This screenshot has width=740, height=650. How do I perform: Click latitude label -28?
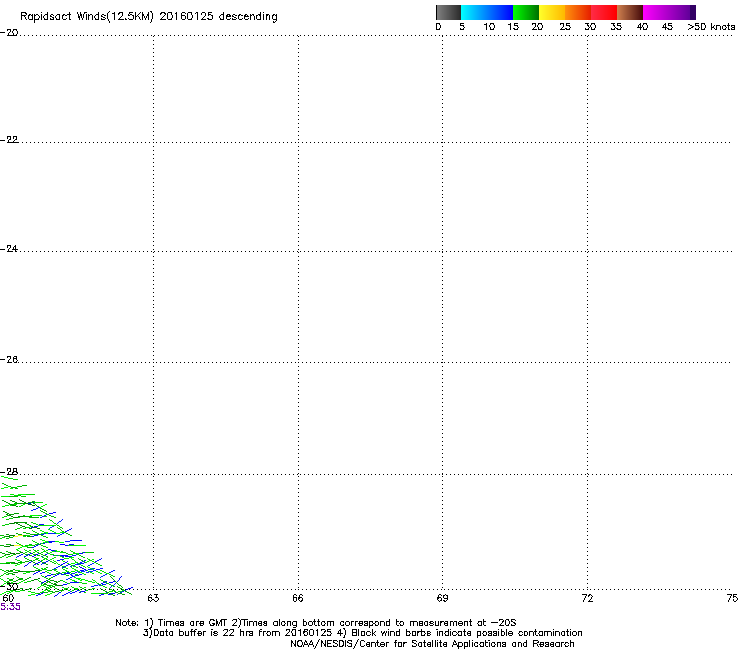coord(9,472)
